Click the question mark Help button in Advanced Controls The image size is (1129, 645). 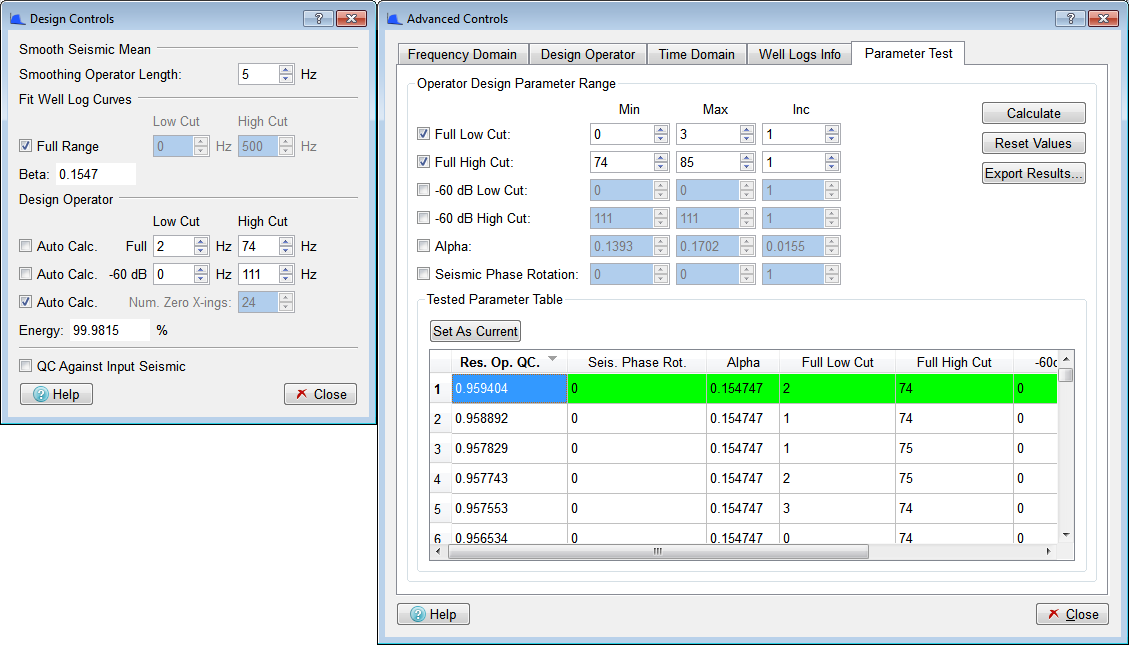pos(433,614)
